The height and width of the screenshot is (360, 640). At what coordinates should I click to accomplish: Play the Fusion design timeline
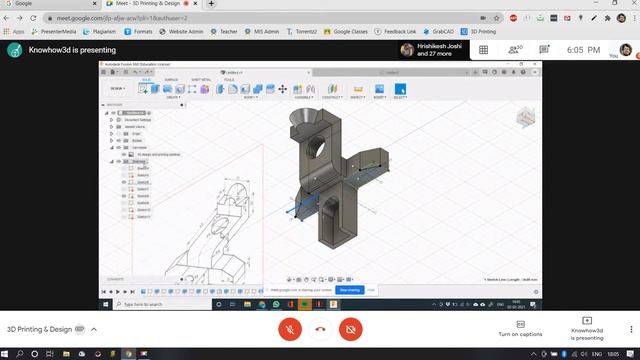tap(118, 291)
